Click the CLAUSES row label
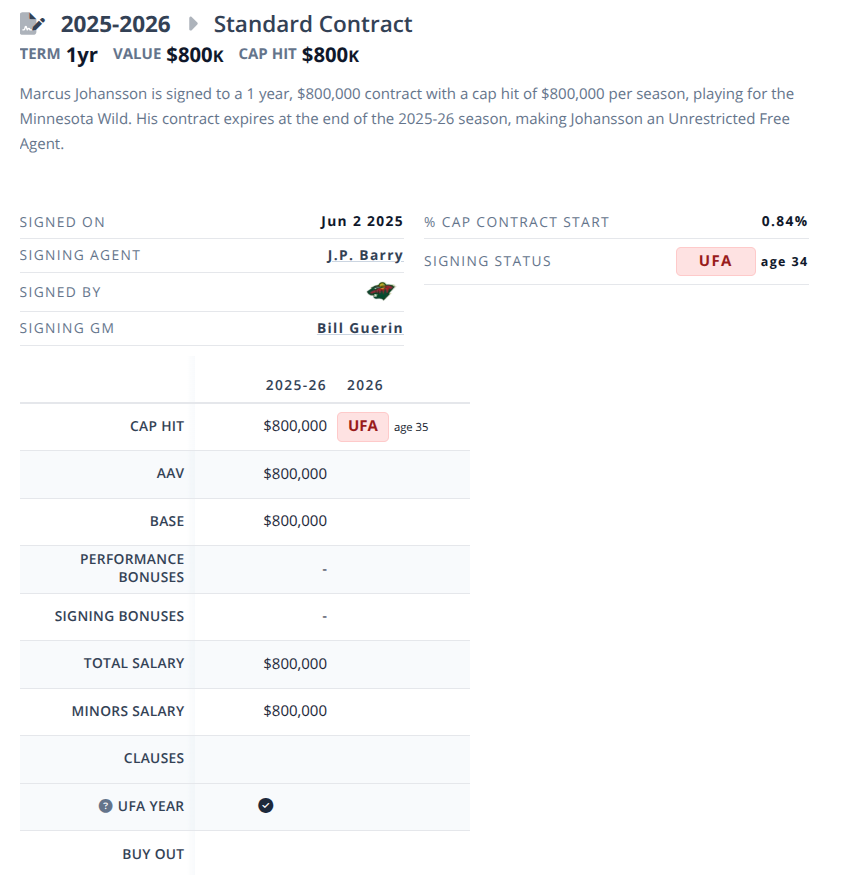841x875 pixels. click(154, 758)
